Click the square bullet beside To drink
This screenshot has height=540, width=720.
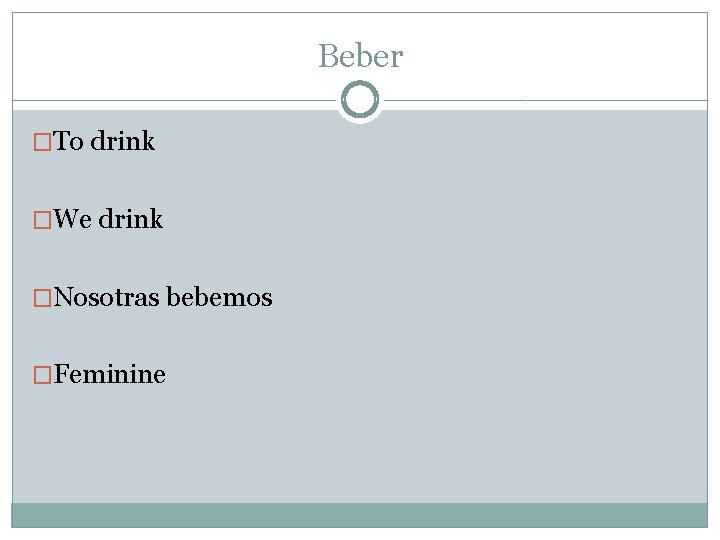pyautogui.click(x=42, y=142)
